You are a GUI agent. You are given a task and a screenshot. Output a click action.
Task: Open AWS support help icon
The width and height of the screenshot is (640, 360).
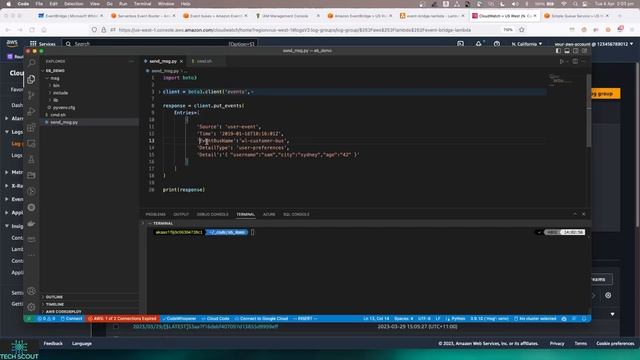click(x=497, y=44)
